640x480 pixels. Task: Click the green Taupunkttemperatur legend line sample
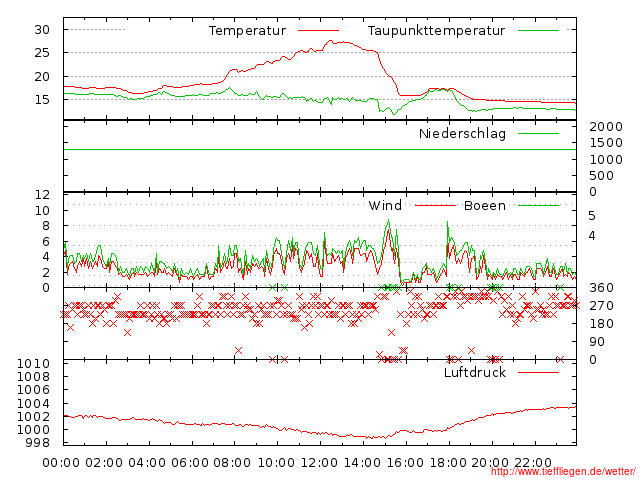pyautogui.click(x=538, y=31)
